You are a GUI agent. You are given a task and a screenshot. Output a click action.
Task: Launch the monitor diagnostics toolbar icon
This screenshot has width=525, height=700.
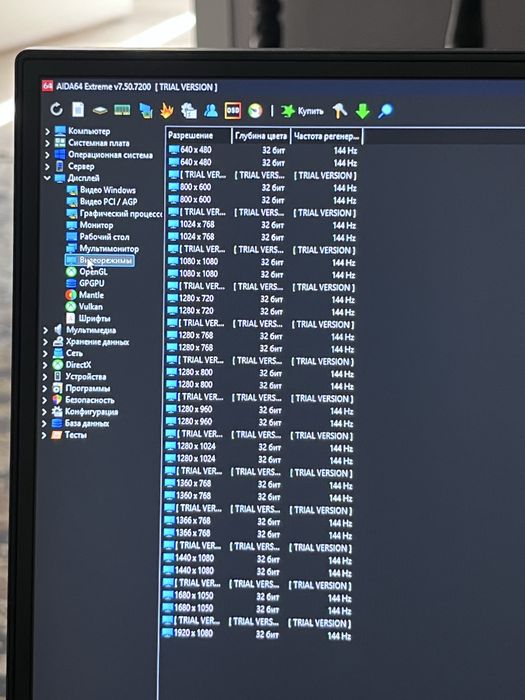pyautogui.click(x=146, y=111)
